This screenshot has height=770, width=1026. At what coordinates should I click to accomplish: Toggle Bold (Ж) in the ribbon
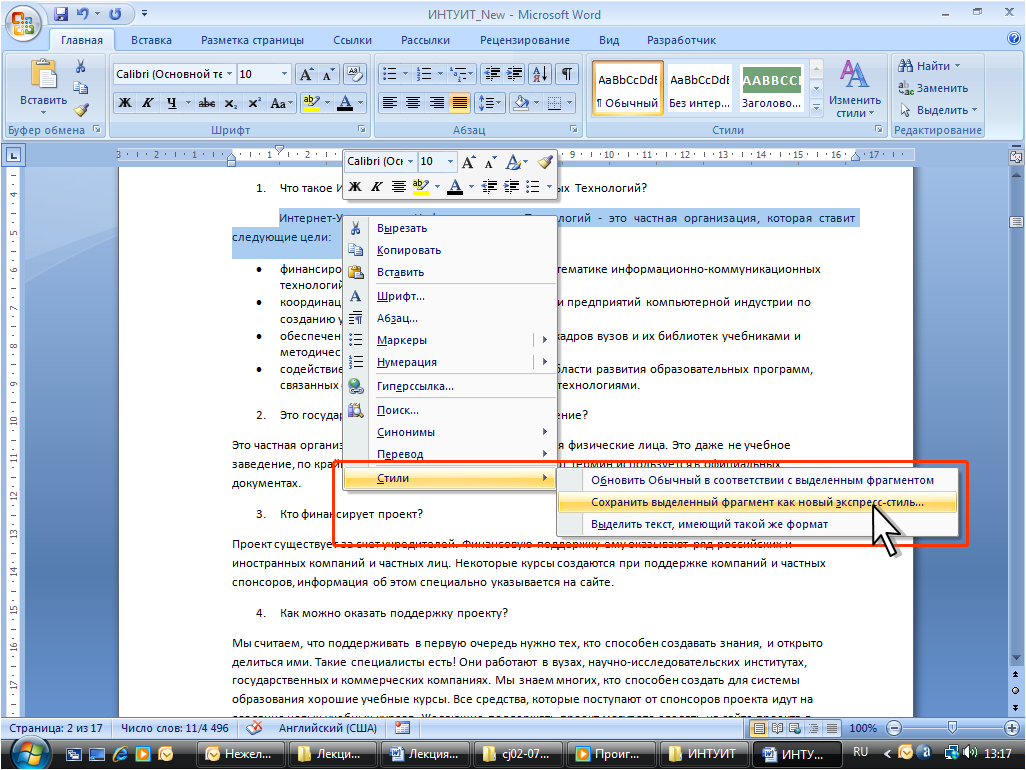click(125, 103)
